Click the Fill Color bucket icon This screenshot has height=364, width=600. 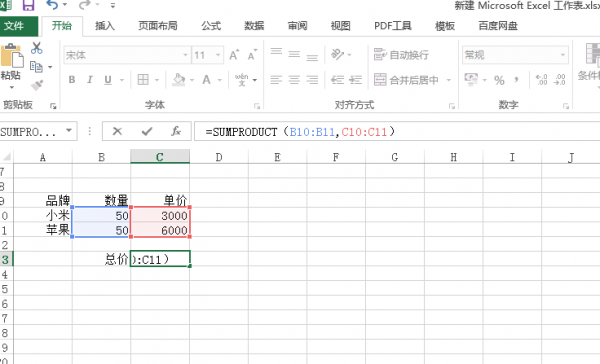click(179, 80)
